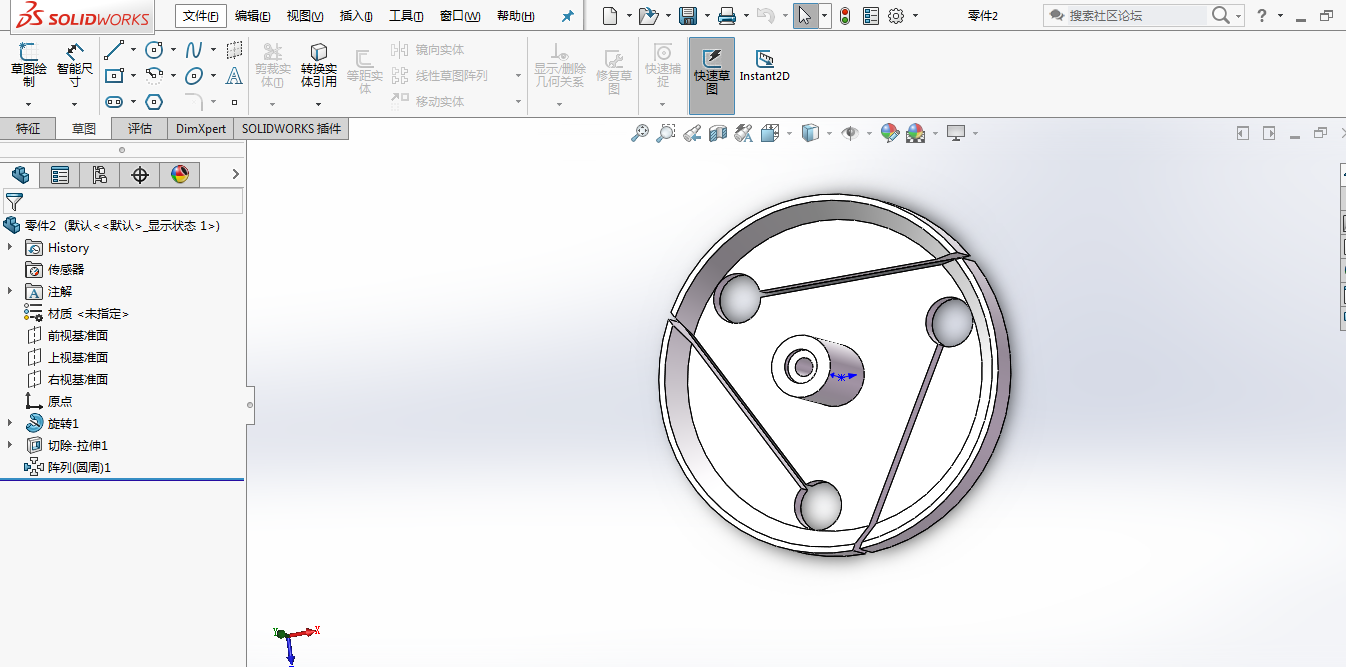
Task: Choose the sketch Text tool
Action: coord(234,76)
